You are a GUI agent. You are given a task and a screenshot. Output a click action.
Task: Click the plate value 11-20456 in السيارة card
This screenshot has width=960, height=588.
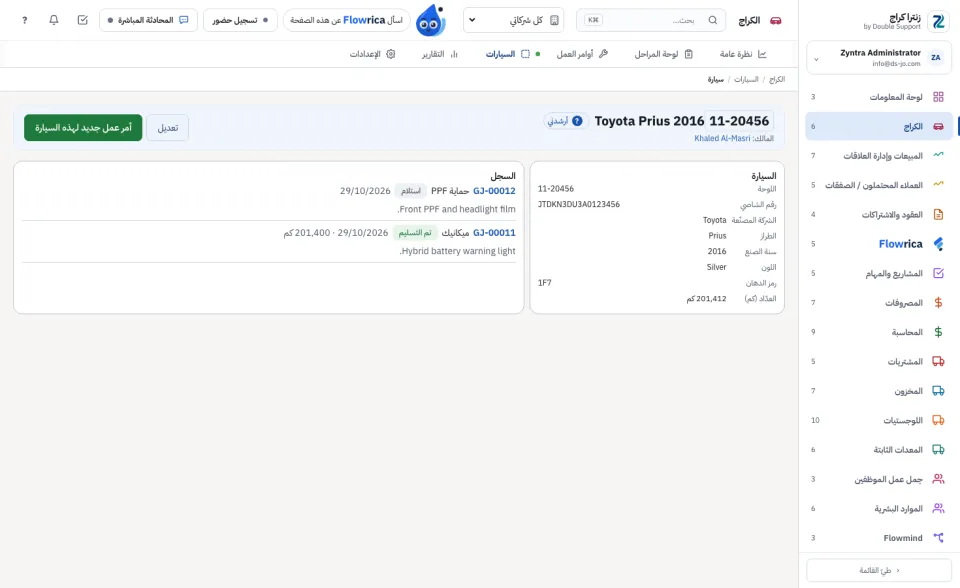[x=556, y=189]
